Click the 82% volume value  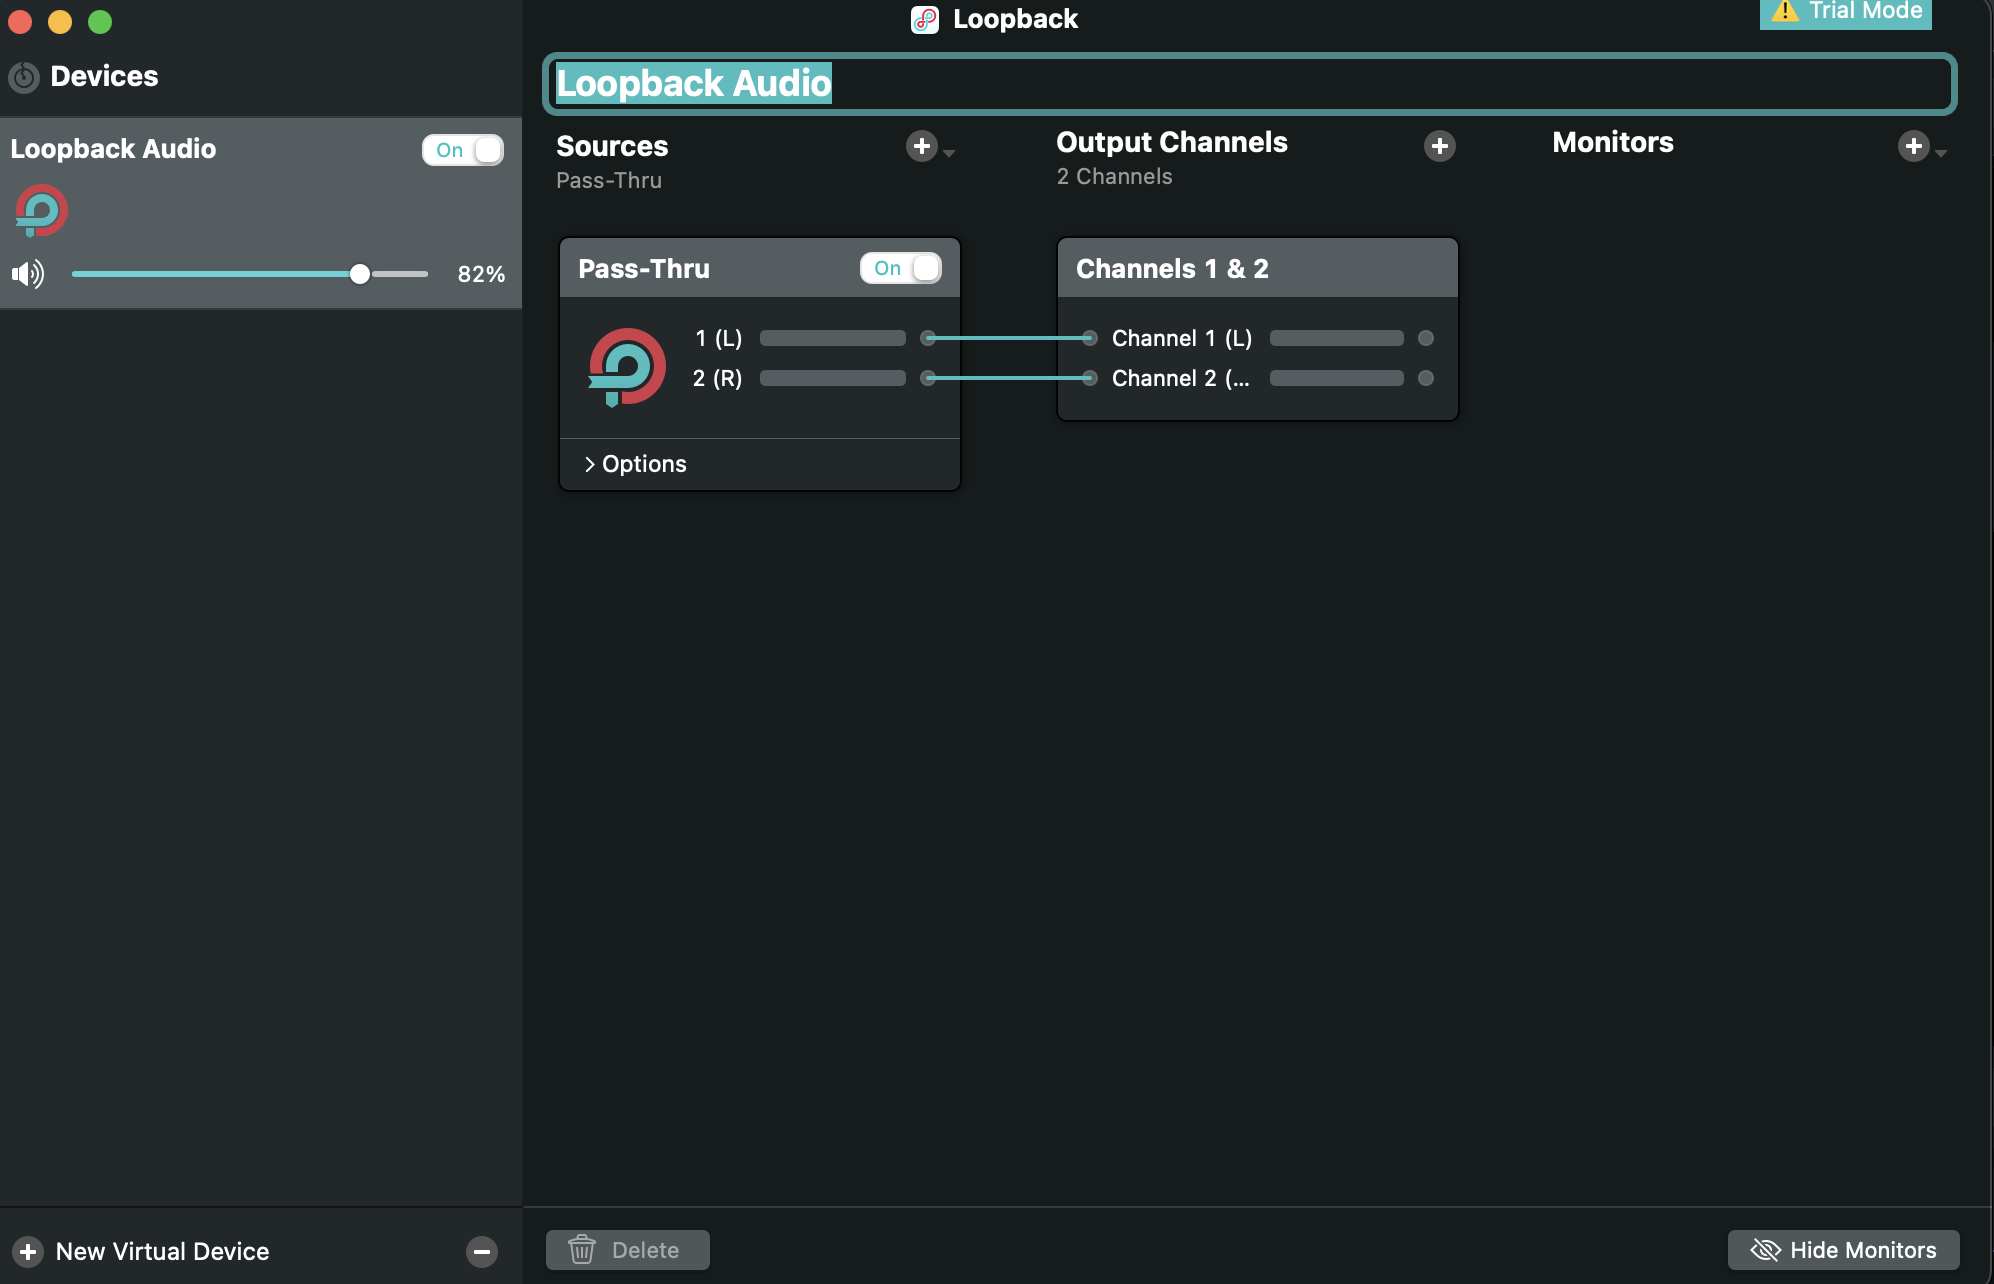[x=481, y=274]
